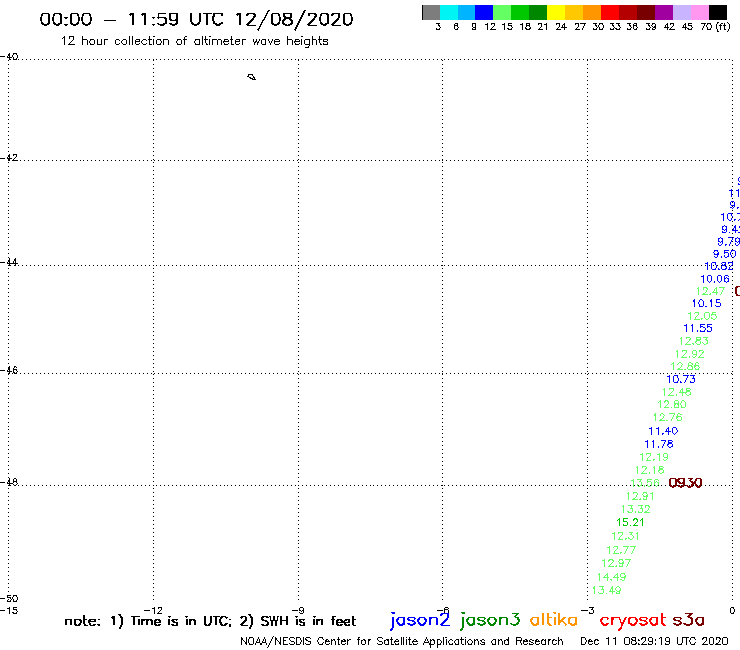
Task: Click the -42 latitude axis label
Action: [x=9, y=157]
